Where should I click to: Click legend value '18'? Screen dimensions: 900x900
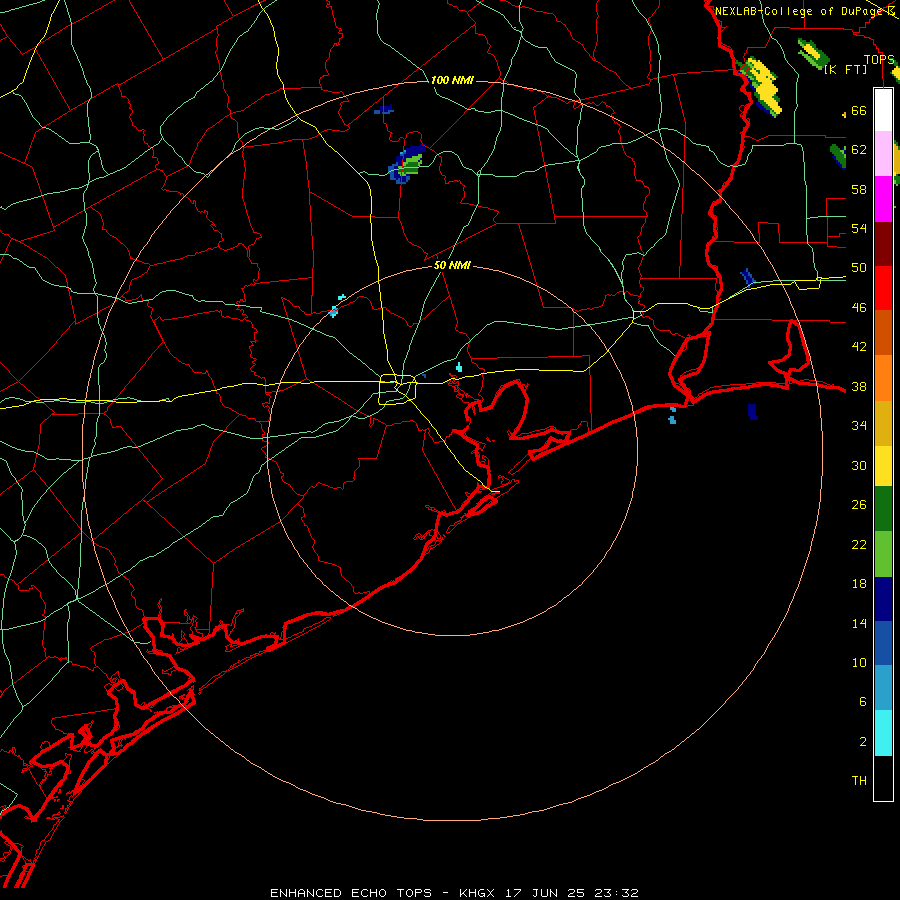coord(859,584)
